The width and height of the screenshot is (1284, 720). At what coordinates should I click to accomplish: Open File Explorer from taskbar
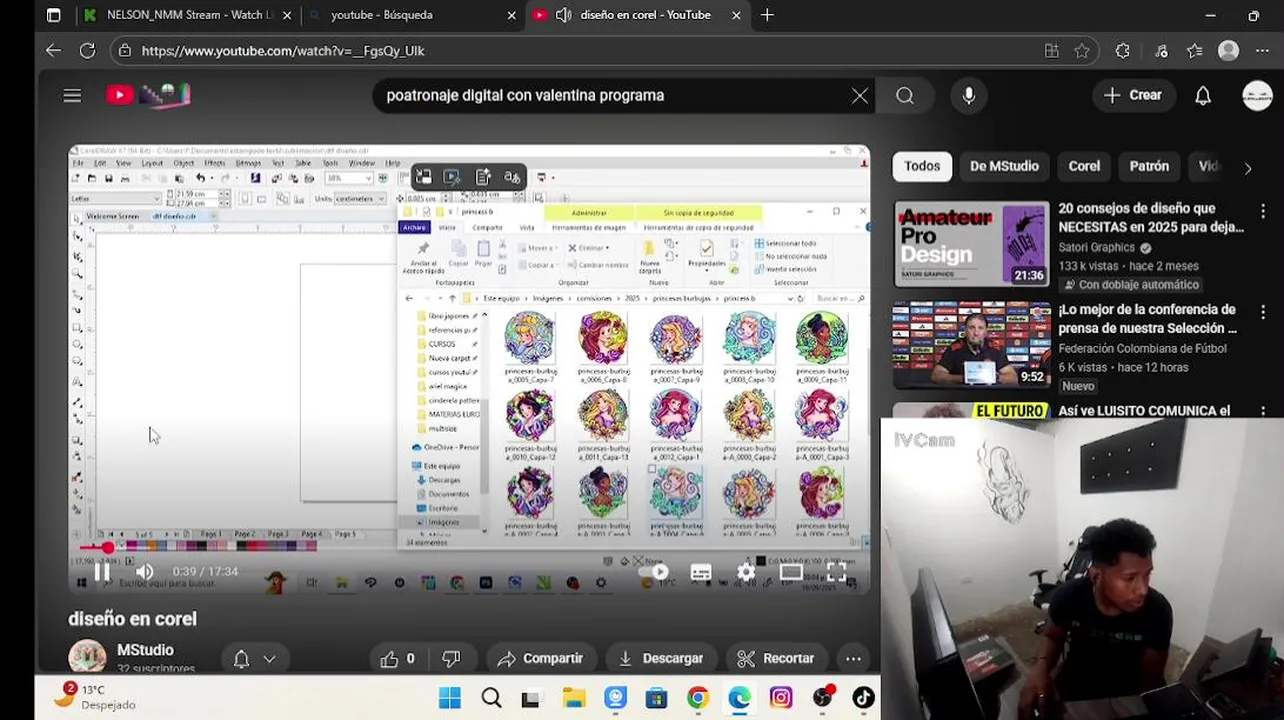[x=574, y=698]
